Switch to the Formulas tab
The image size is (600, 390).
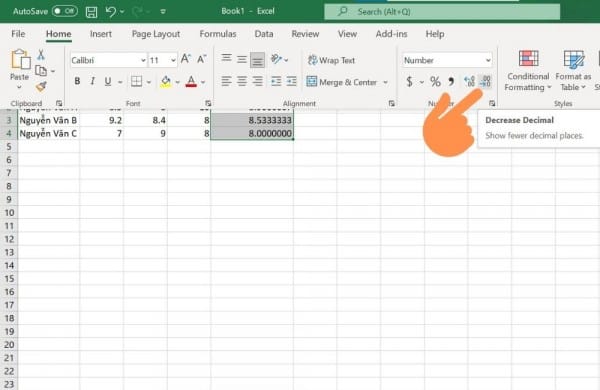pyautogui.click(x=218, y=34)
